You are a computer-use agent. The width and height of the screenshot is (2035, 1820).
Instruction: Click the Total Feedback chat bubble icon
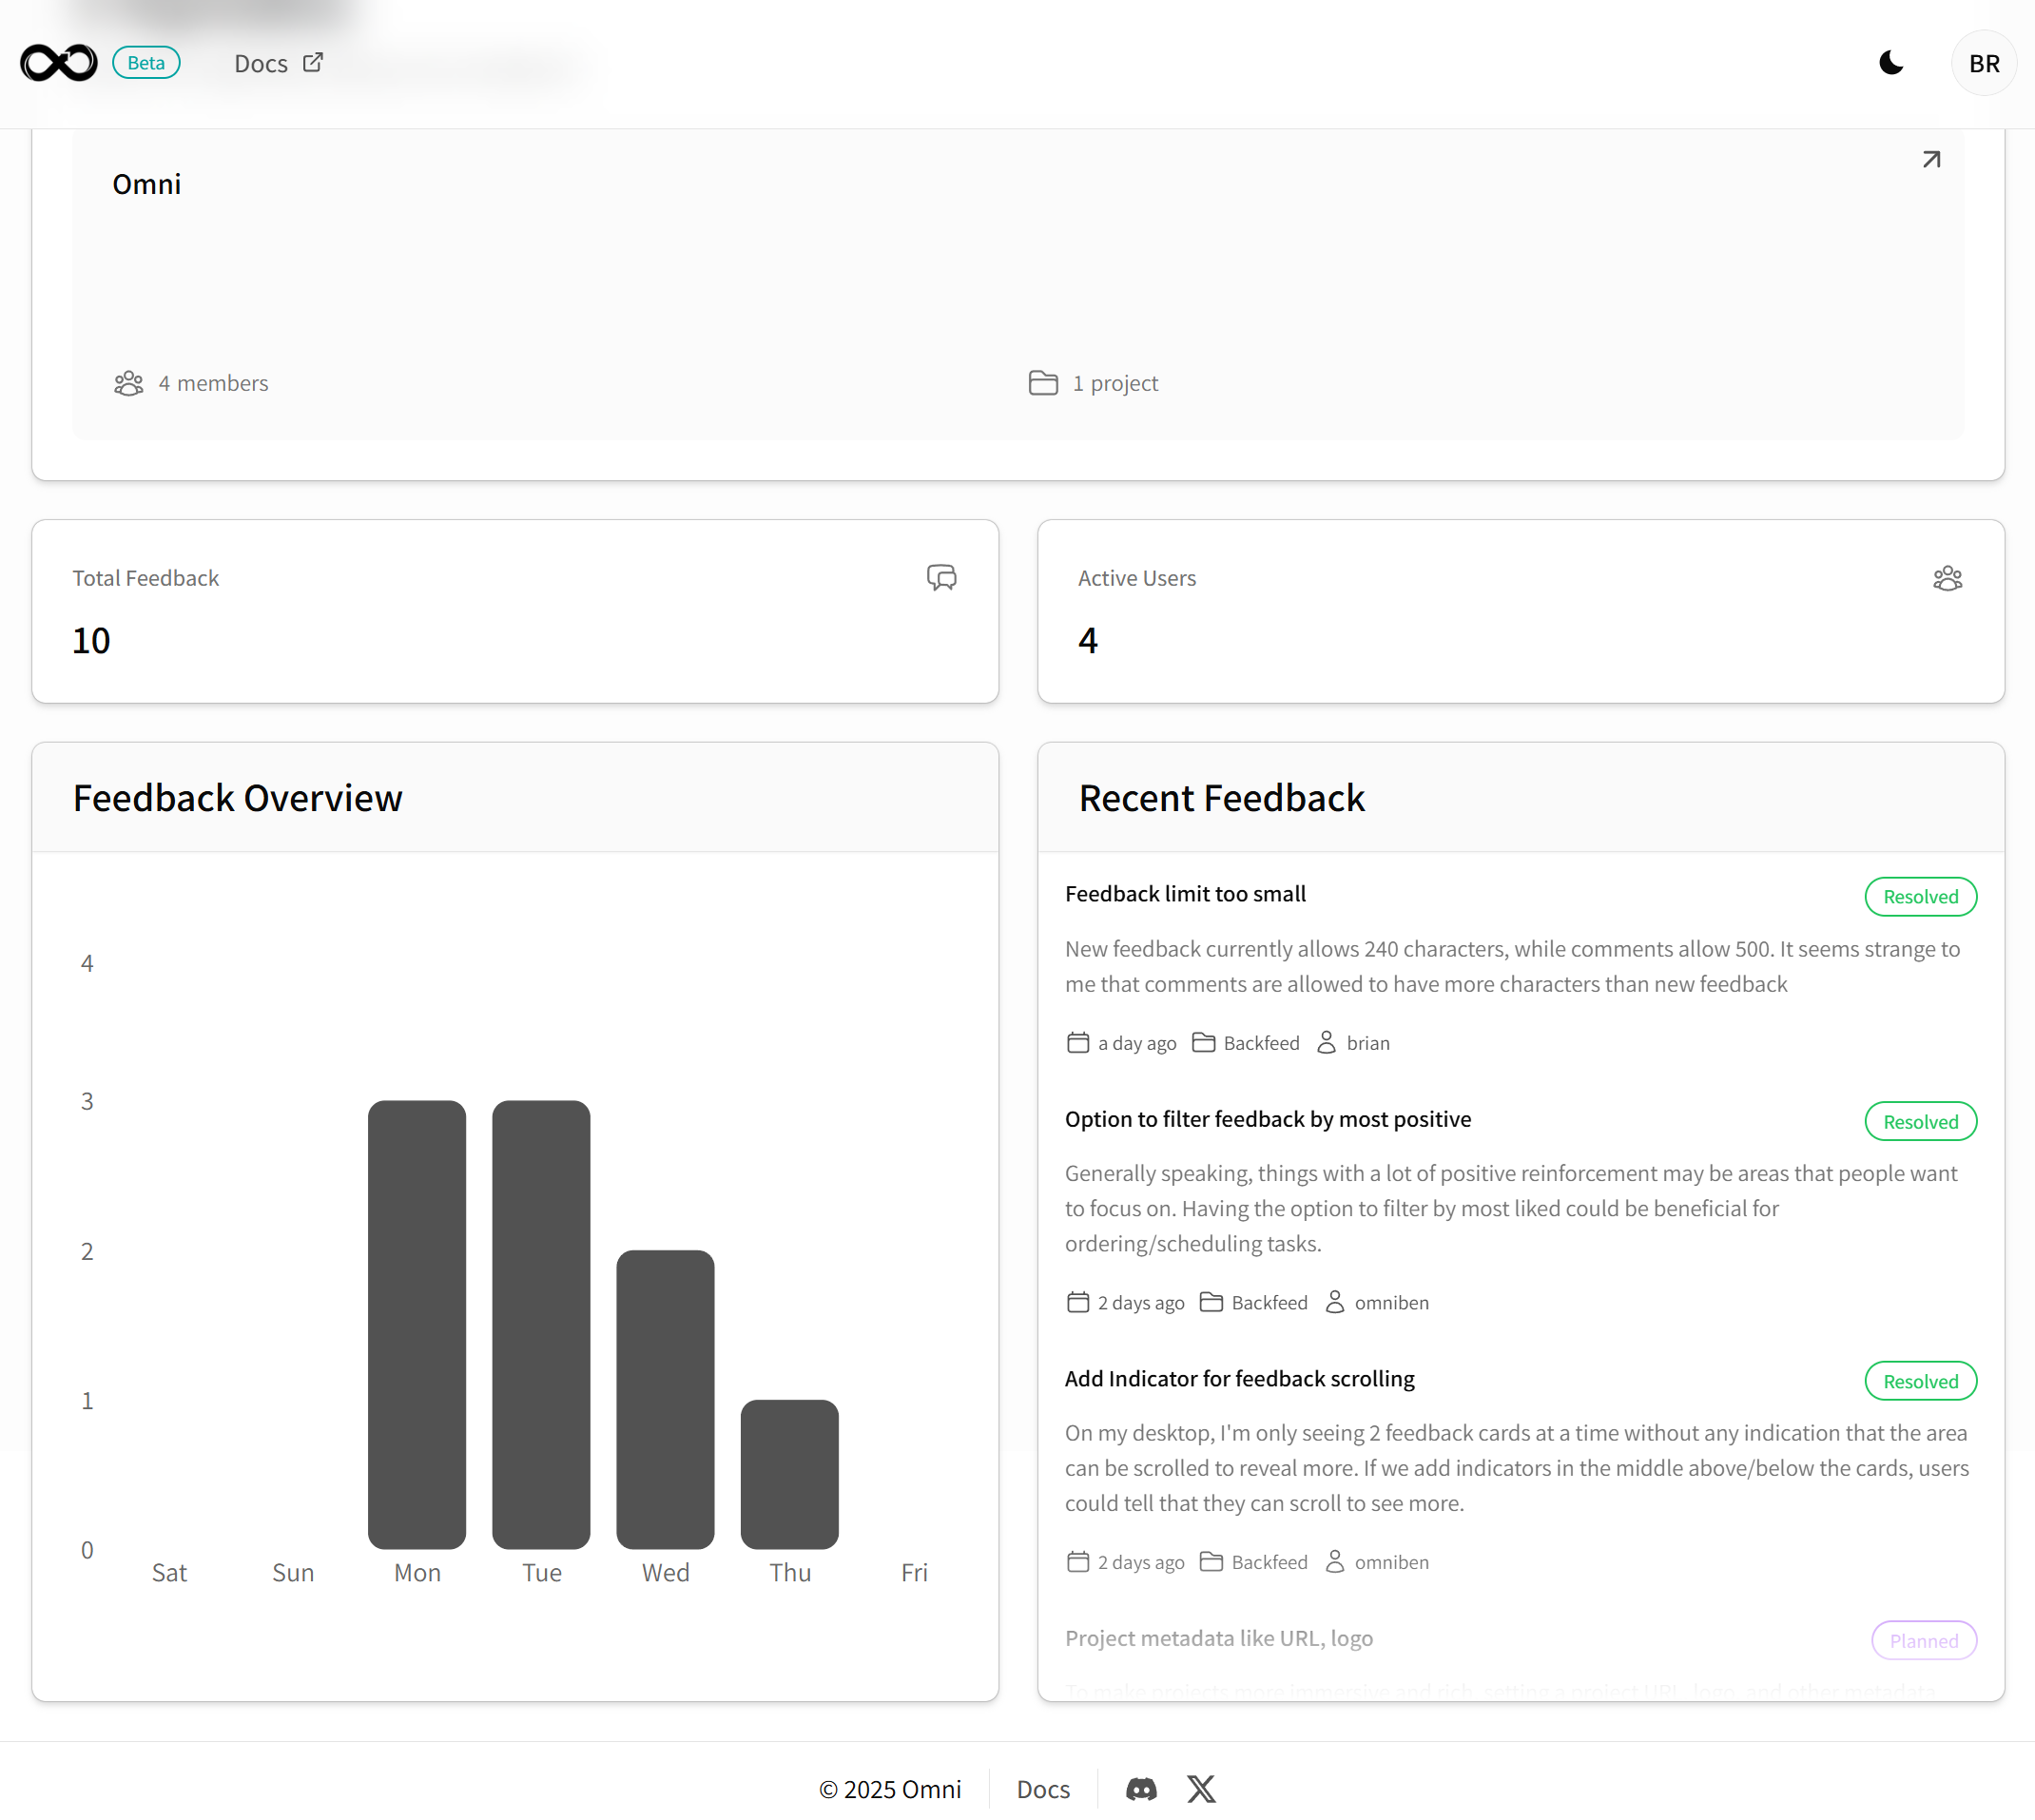(x=941, y=578)
